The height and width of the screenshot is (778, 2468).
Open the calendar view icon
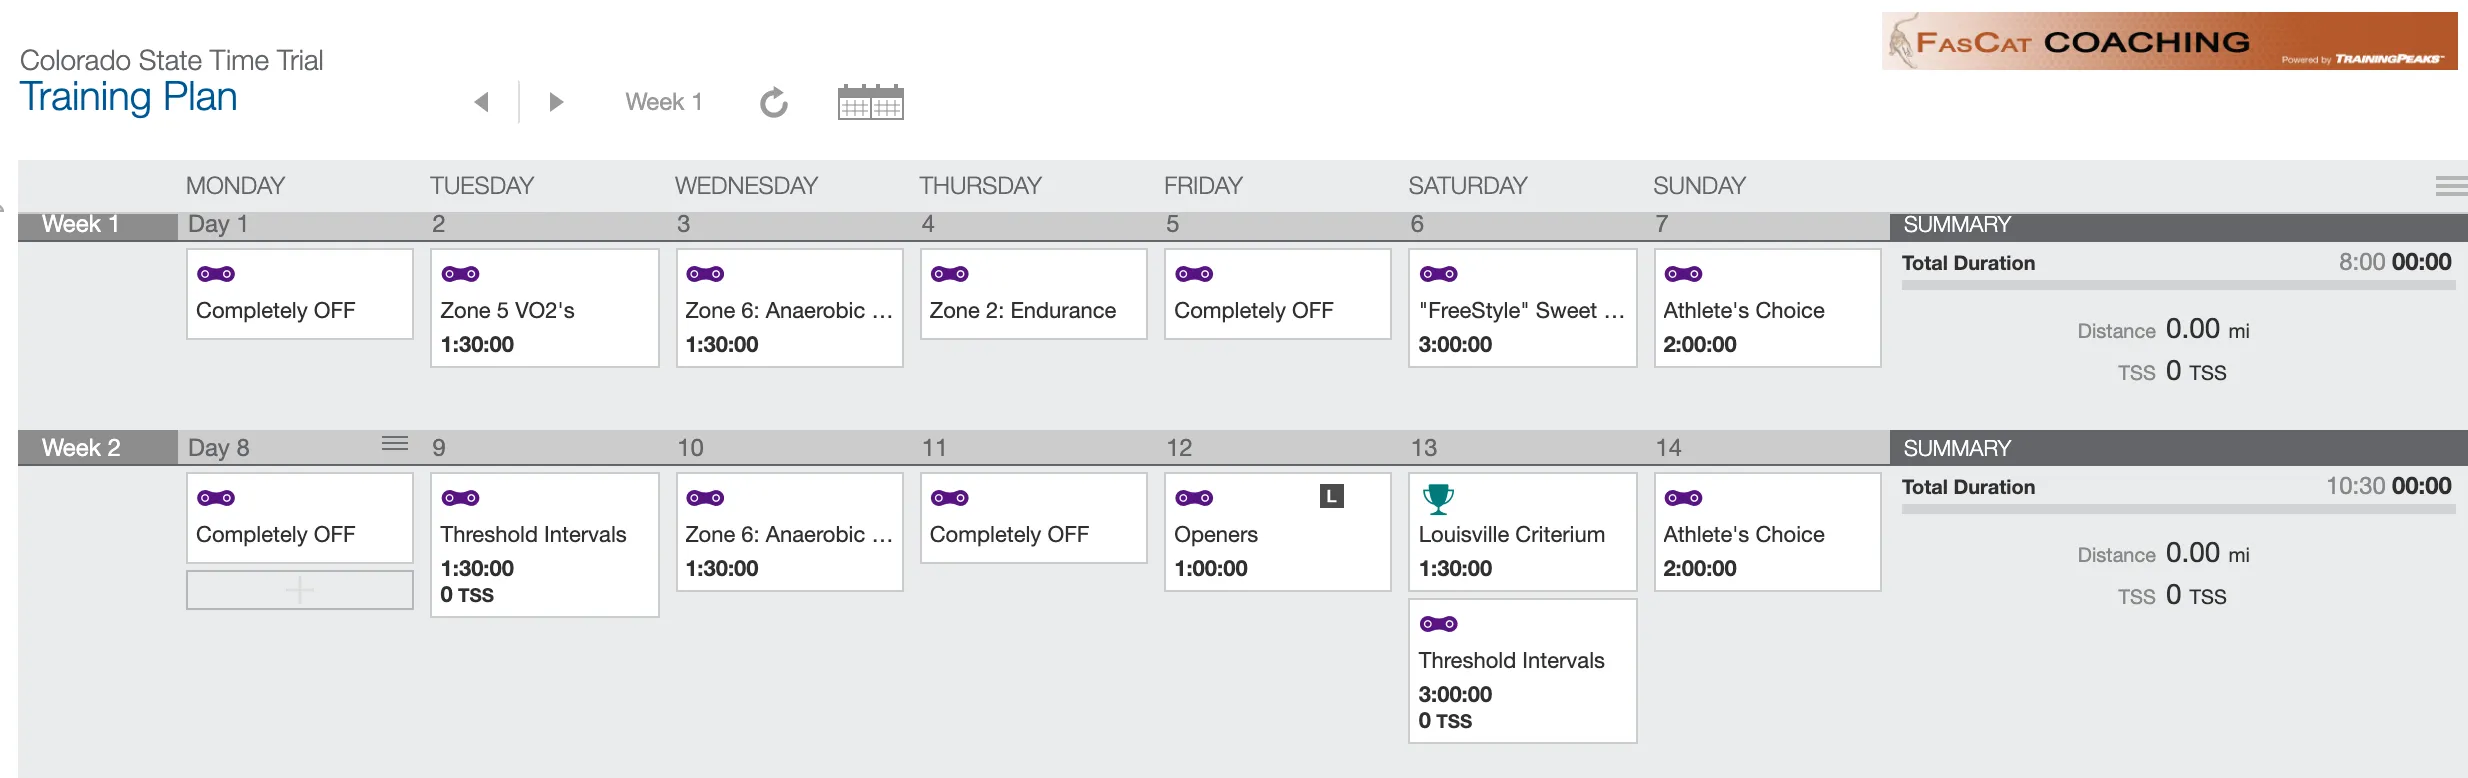tap(871, 102)
